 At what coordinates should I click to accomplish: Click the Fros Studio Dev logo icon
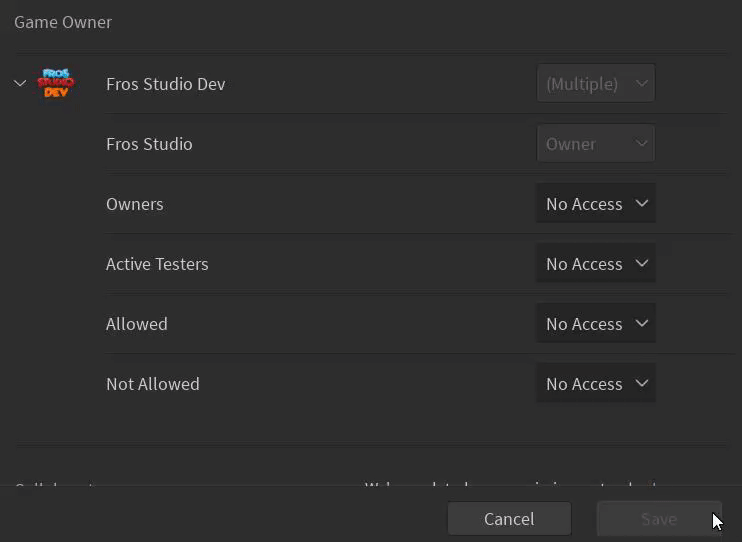56,83
